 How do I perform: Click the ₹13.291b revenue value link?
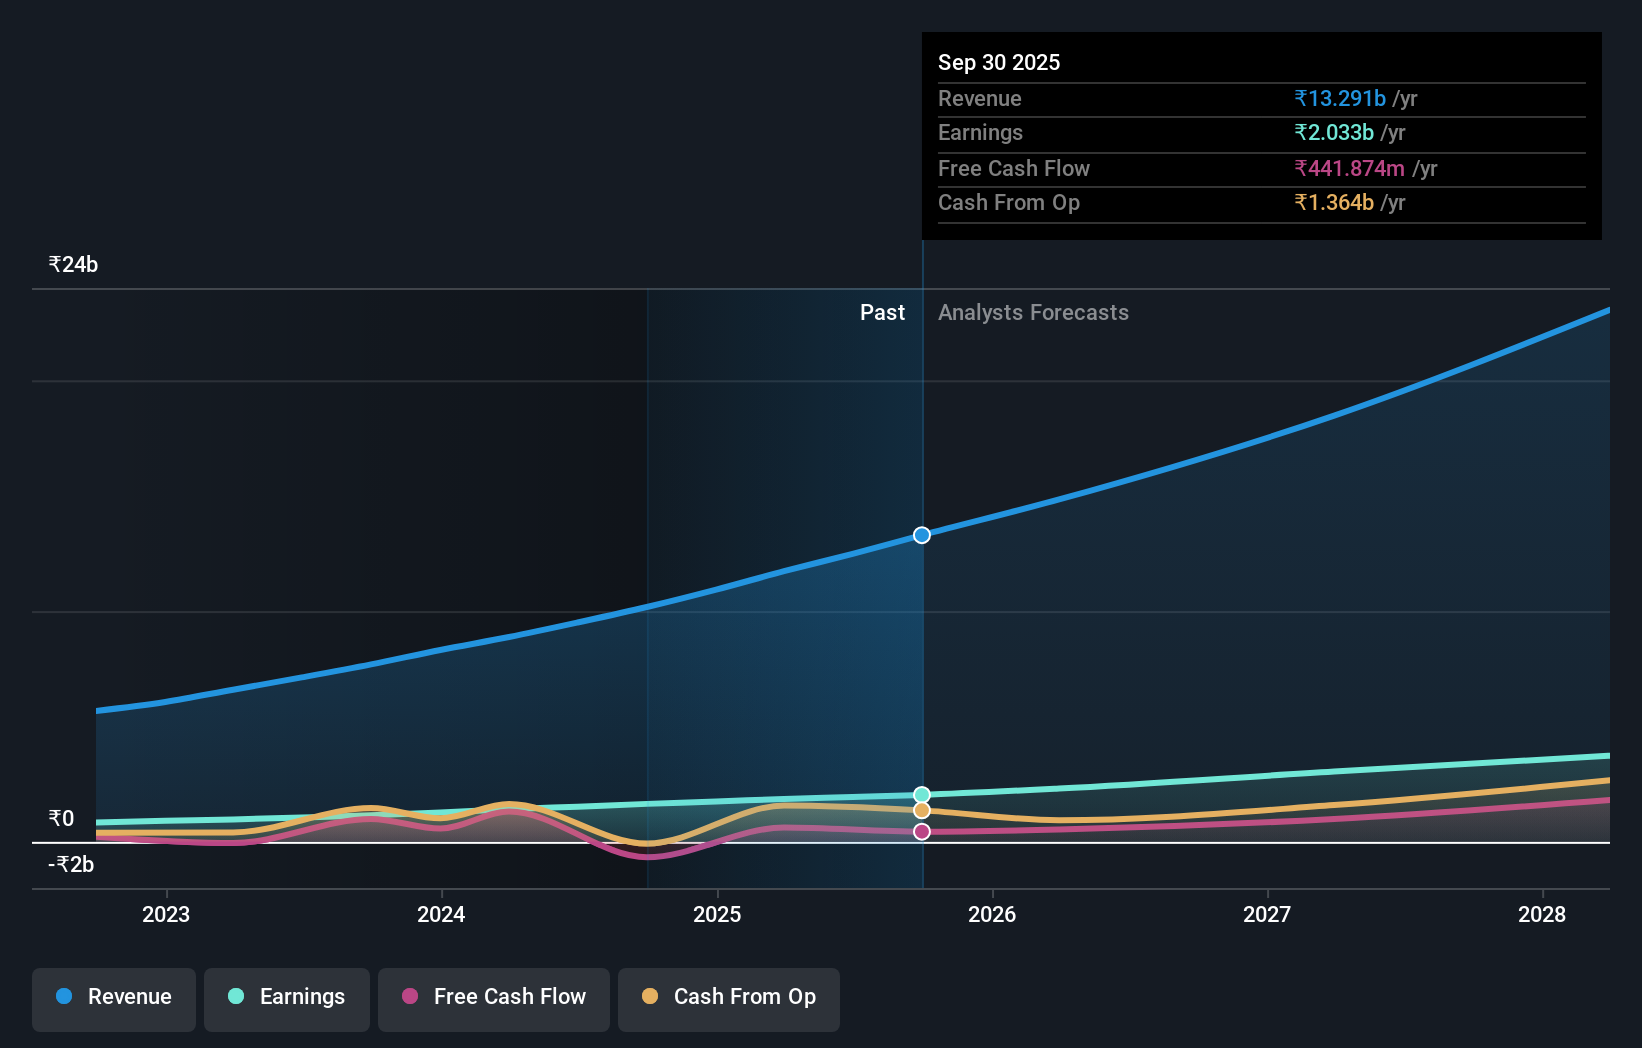[x=1340, y=98]
